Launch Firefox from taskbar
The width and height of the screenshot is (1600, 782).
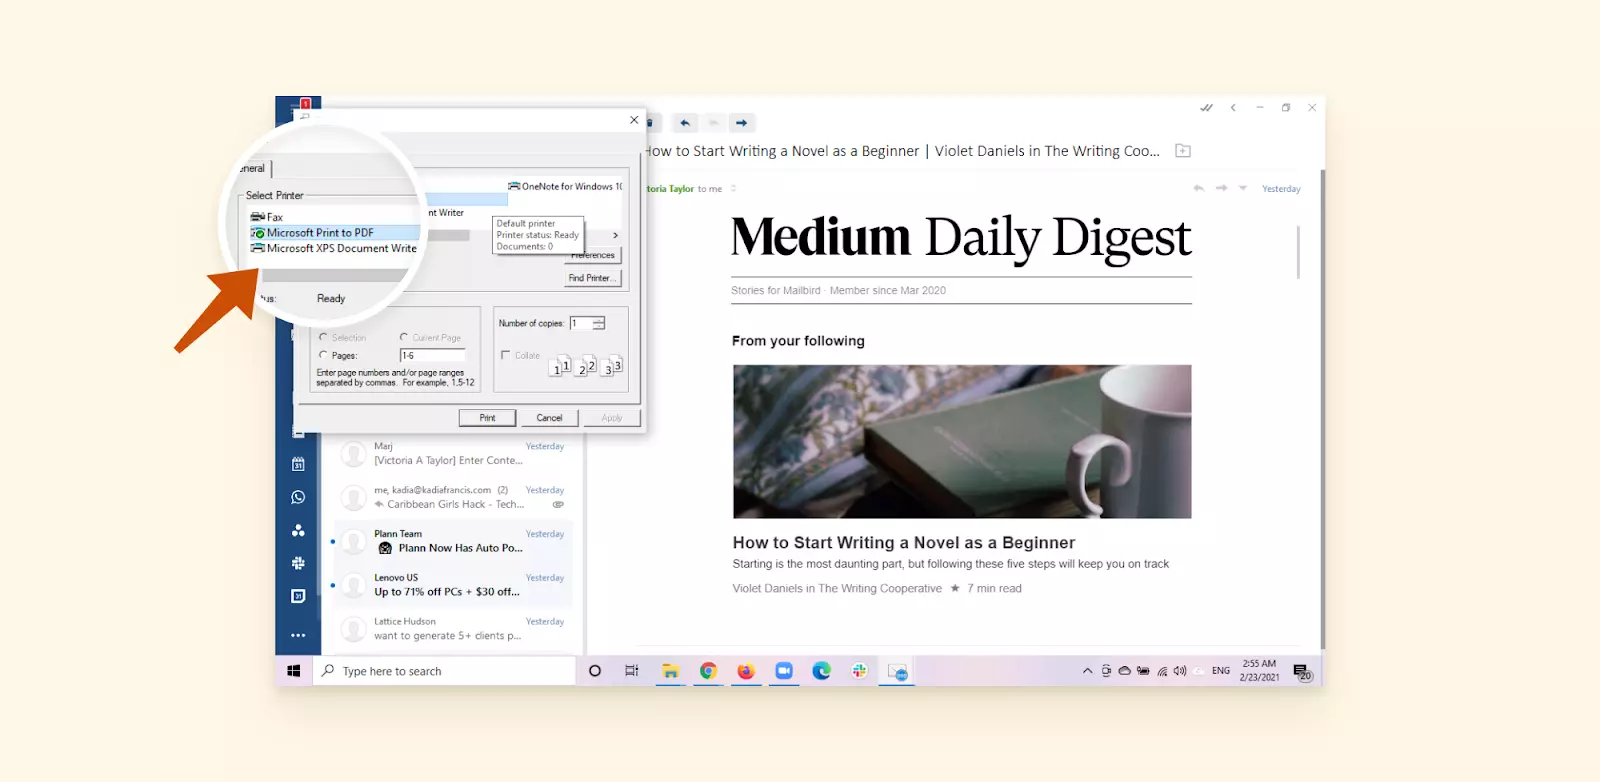(746, 671)
